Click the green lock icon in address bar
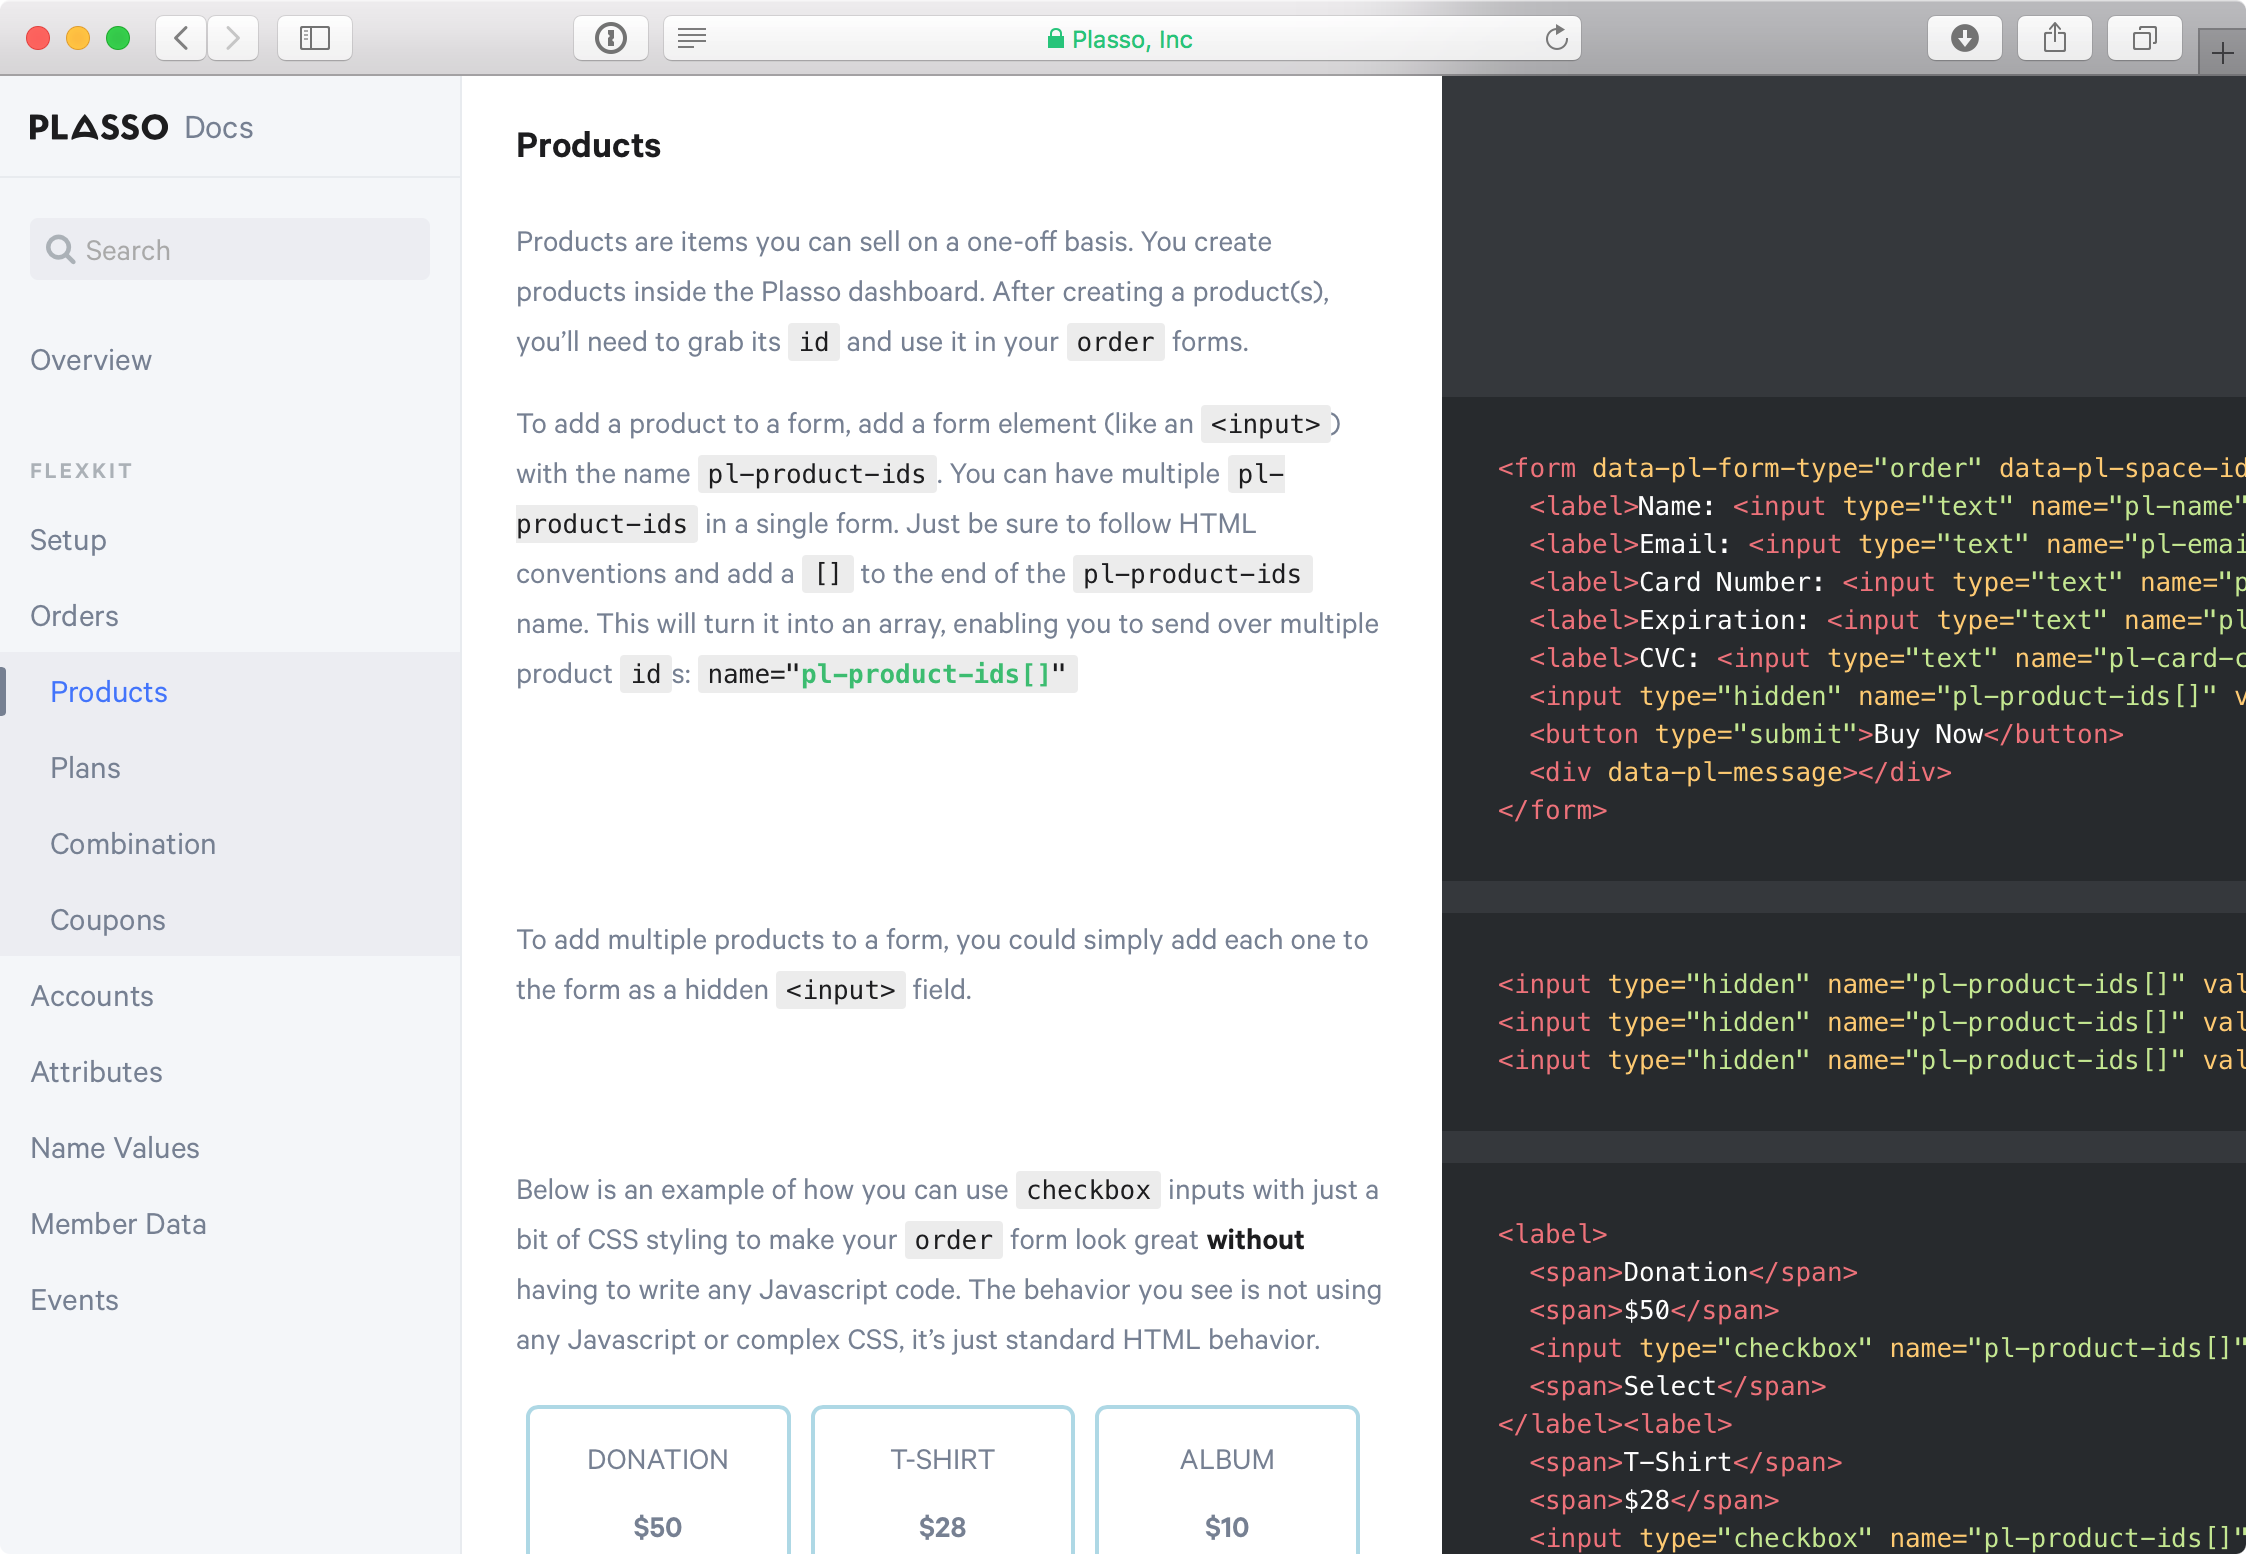This screenshot has width=2246, height=1554. click(x=1055, y=39)
